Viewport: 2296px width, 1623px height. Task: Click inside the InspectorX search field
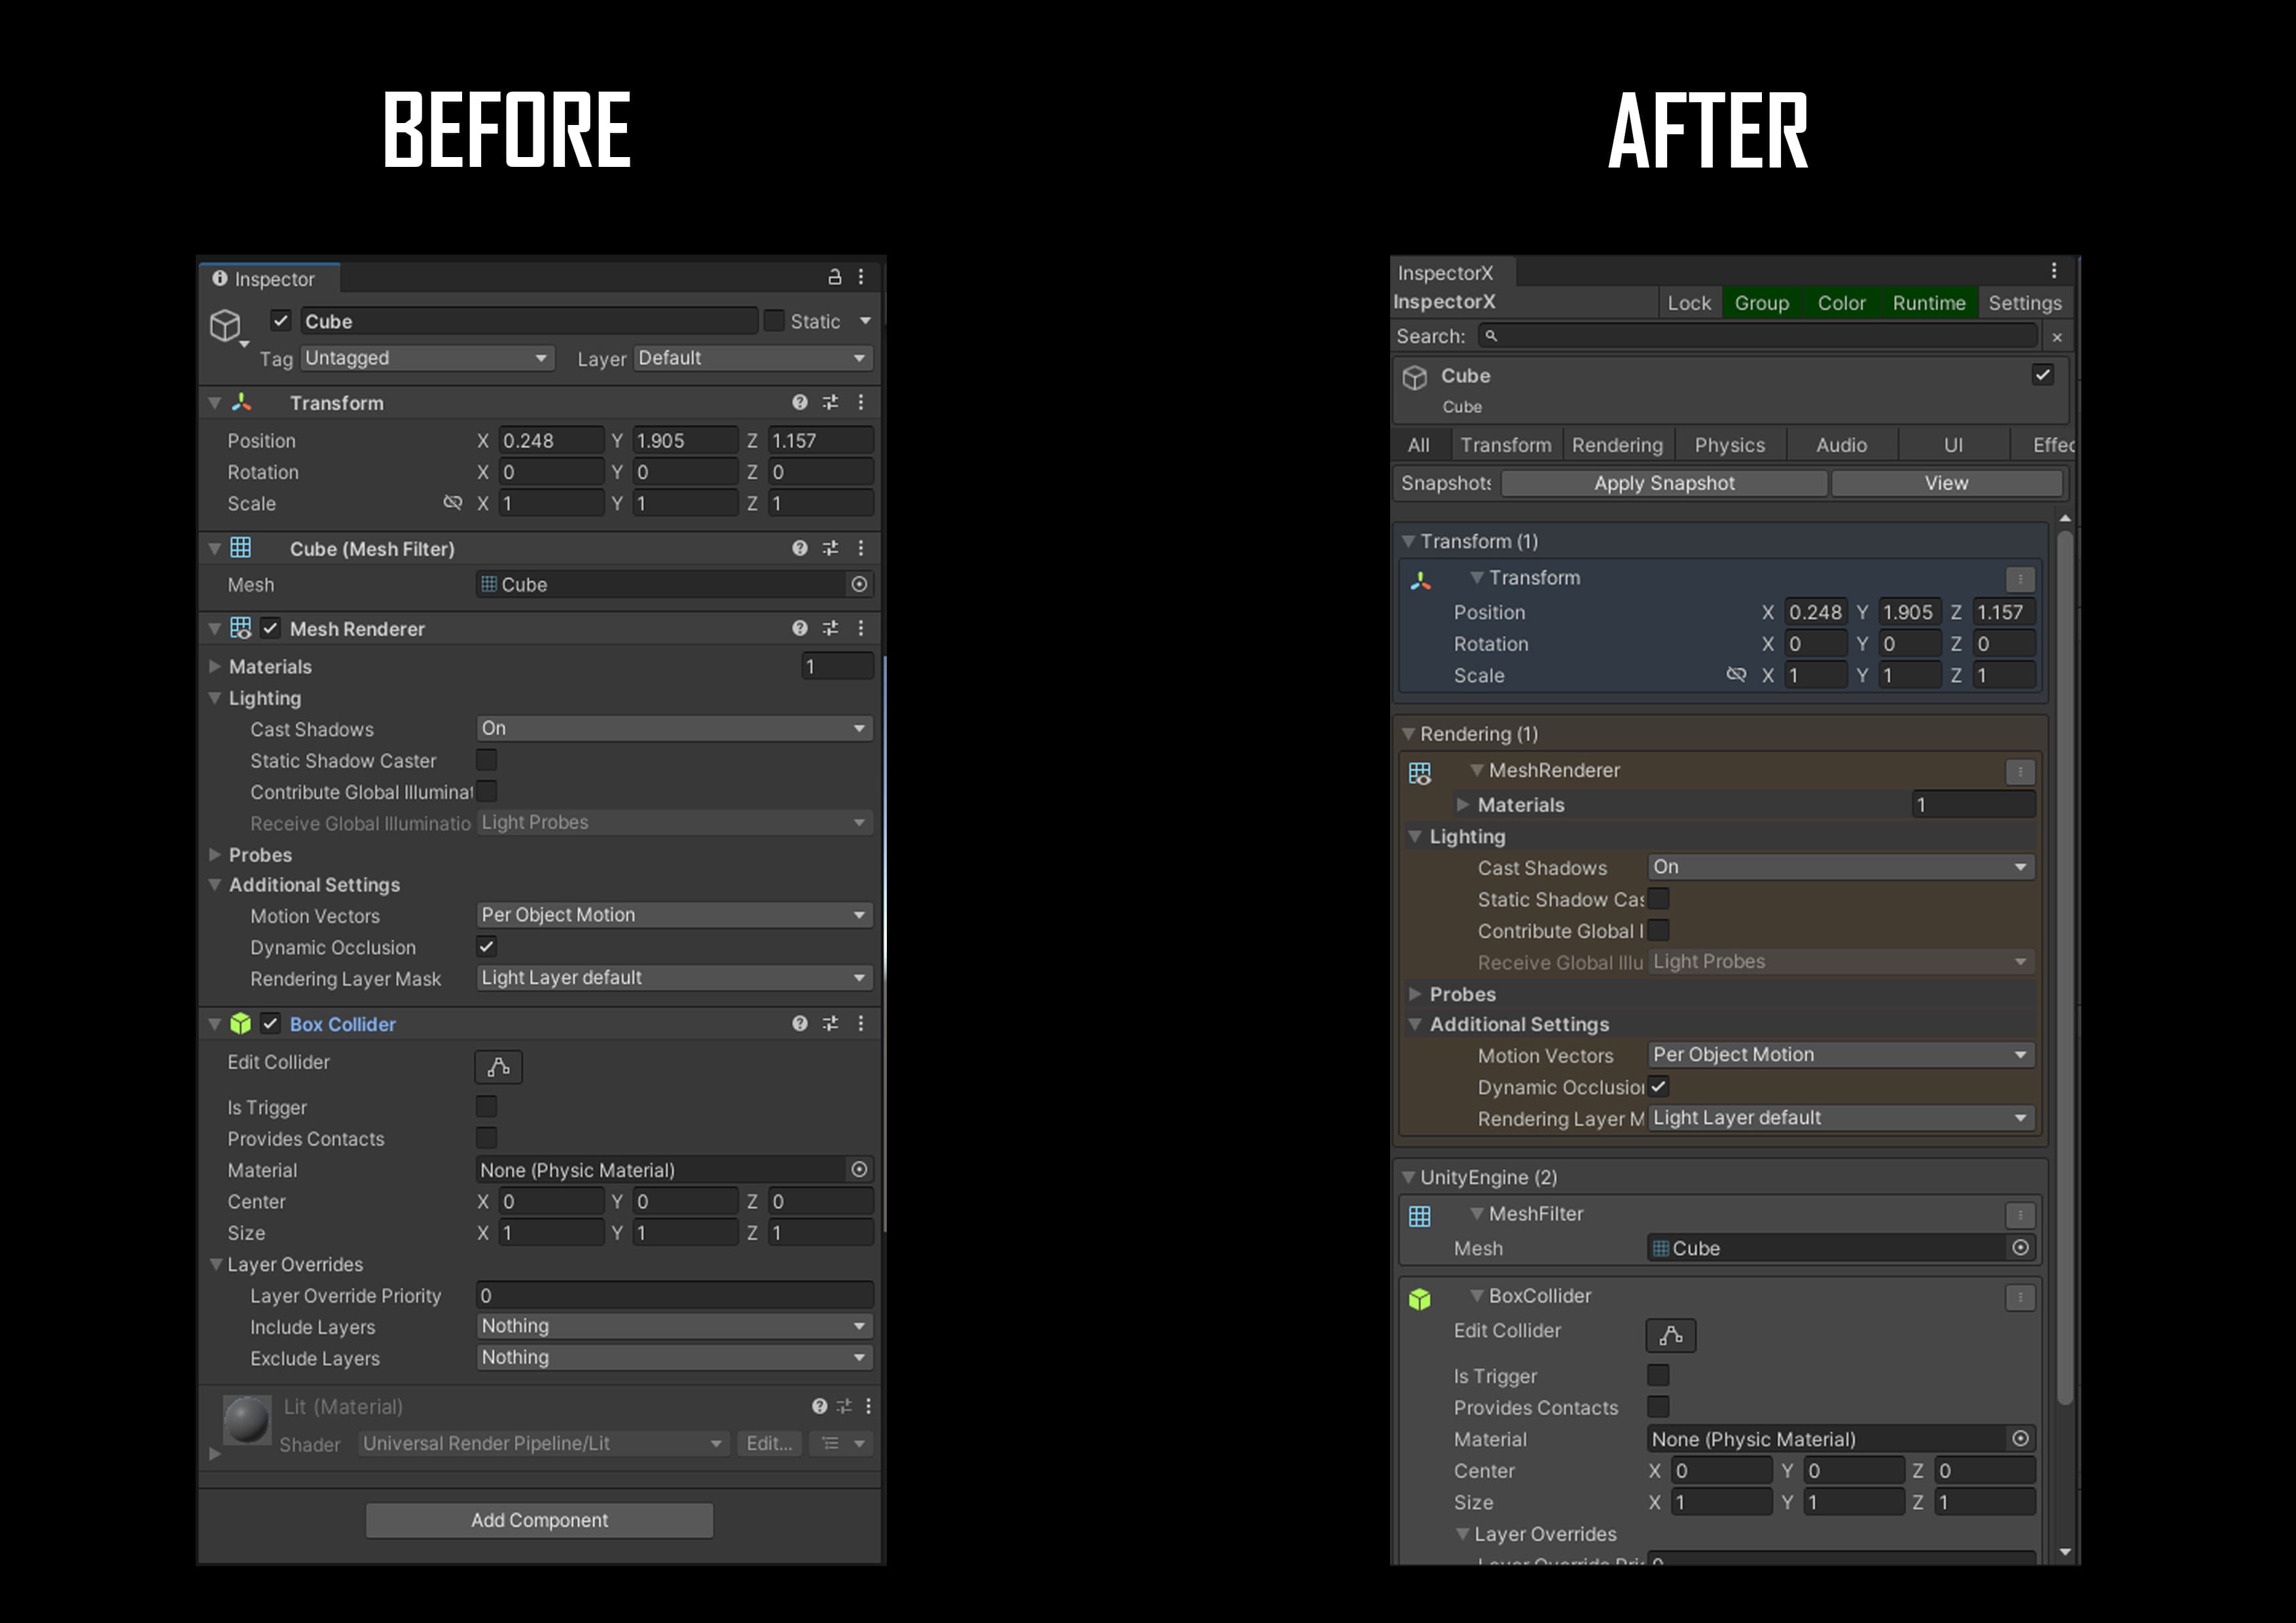tap(1750, 336)
